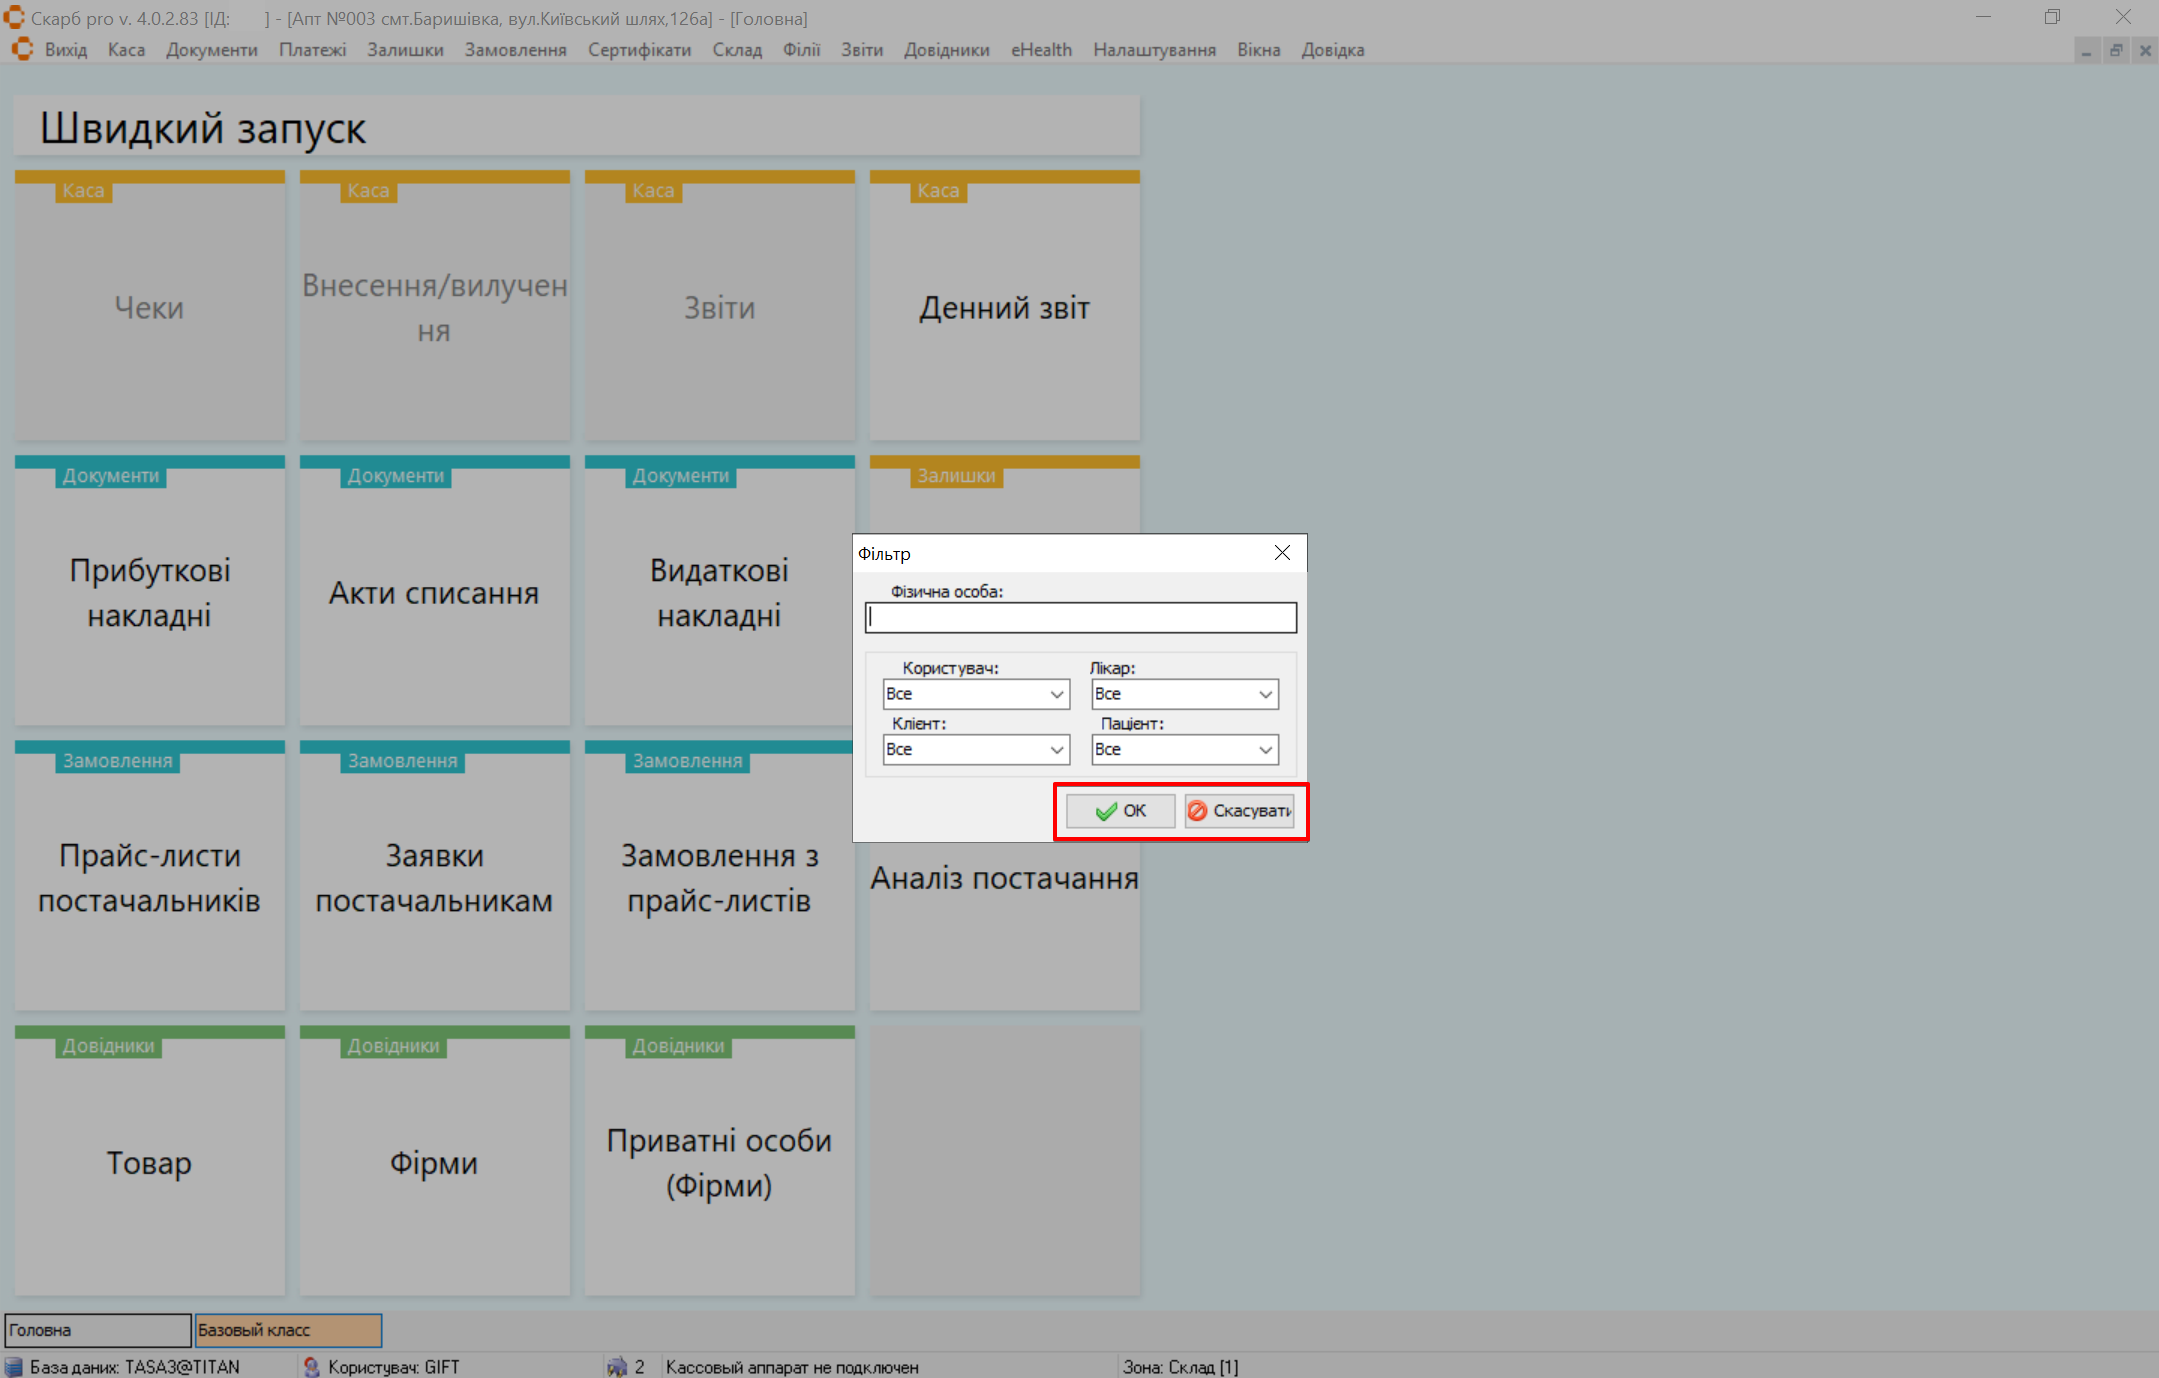
Task: Open the Денний звіт tile
Action: (x=1004, y=308)
